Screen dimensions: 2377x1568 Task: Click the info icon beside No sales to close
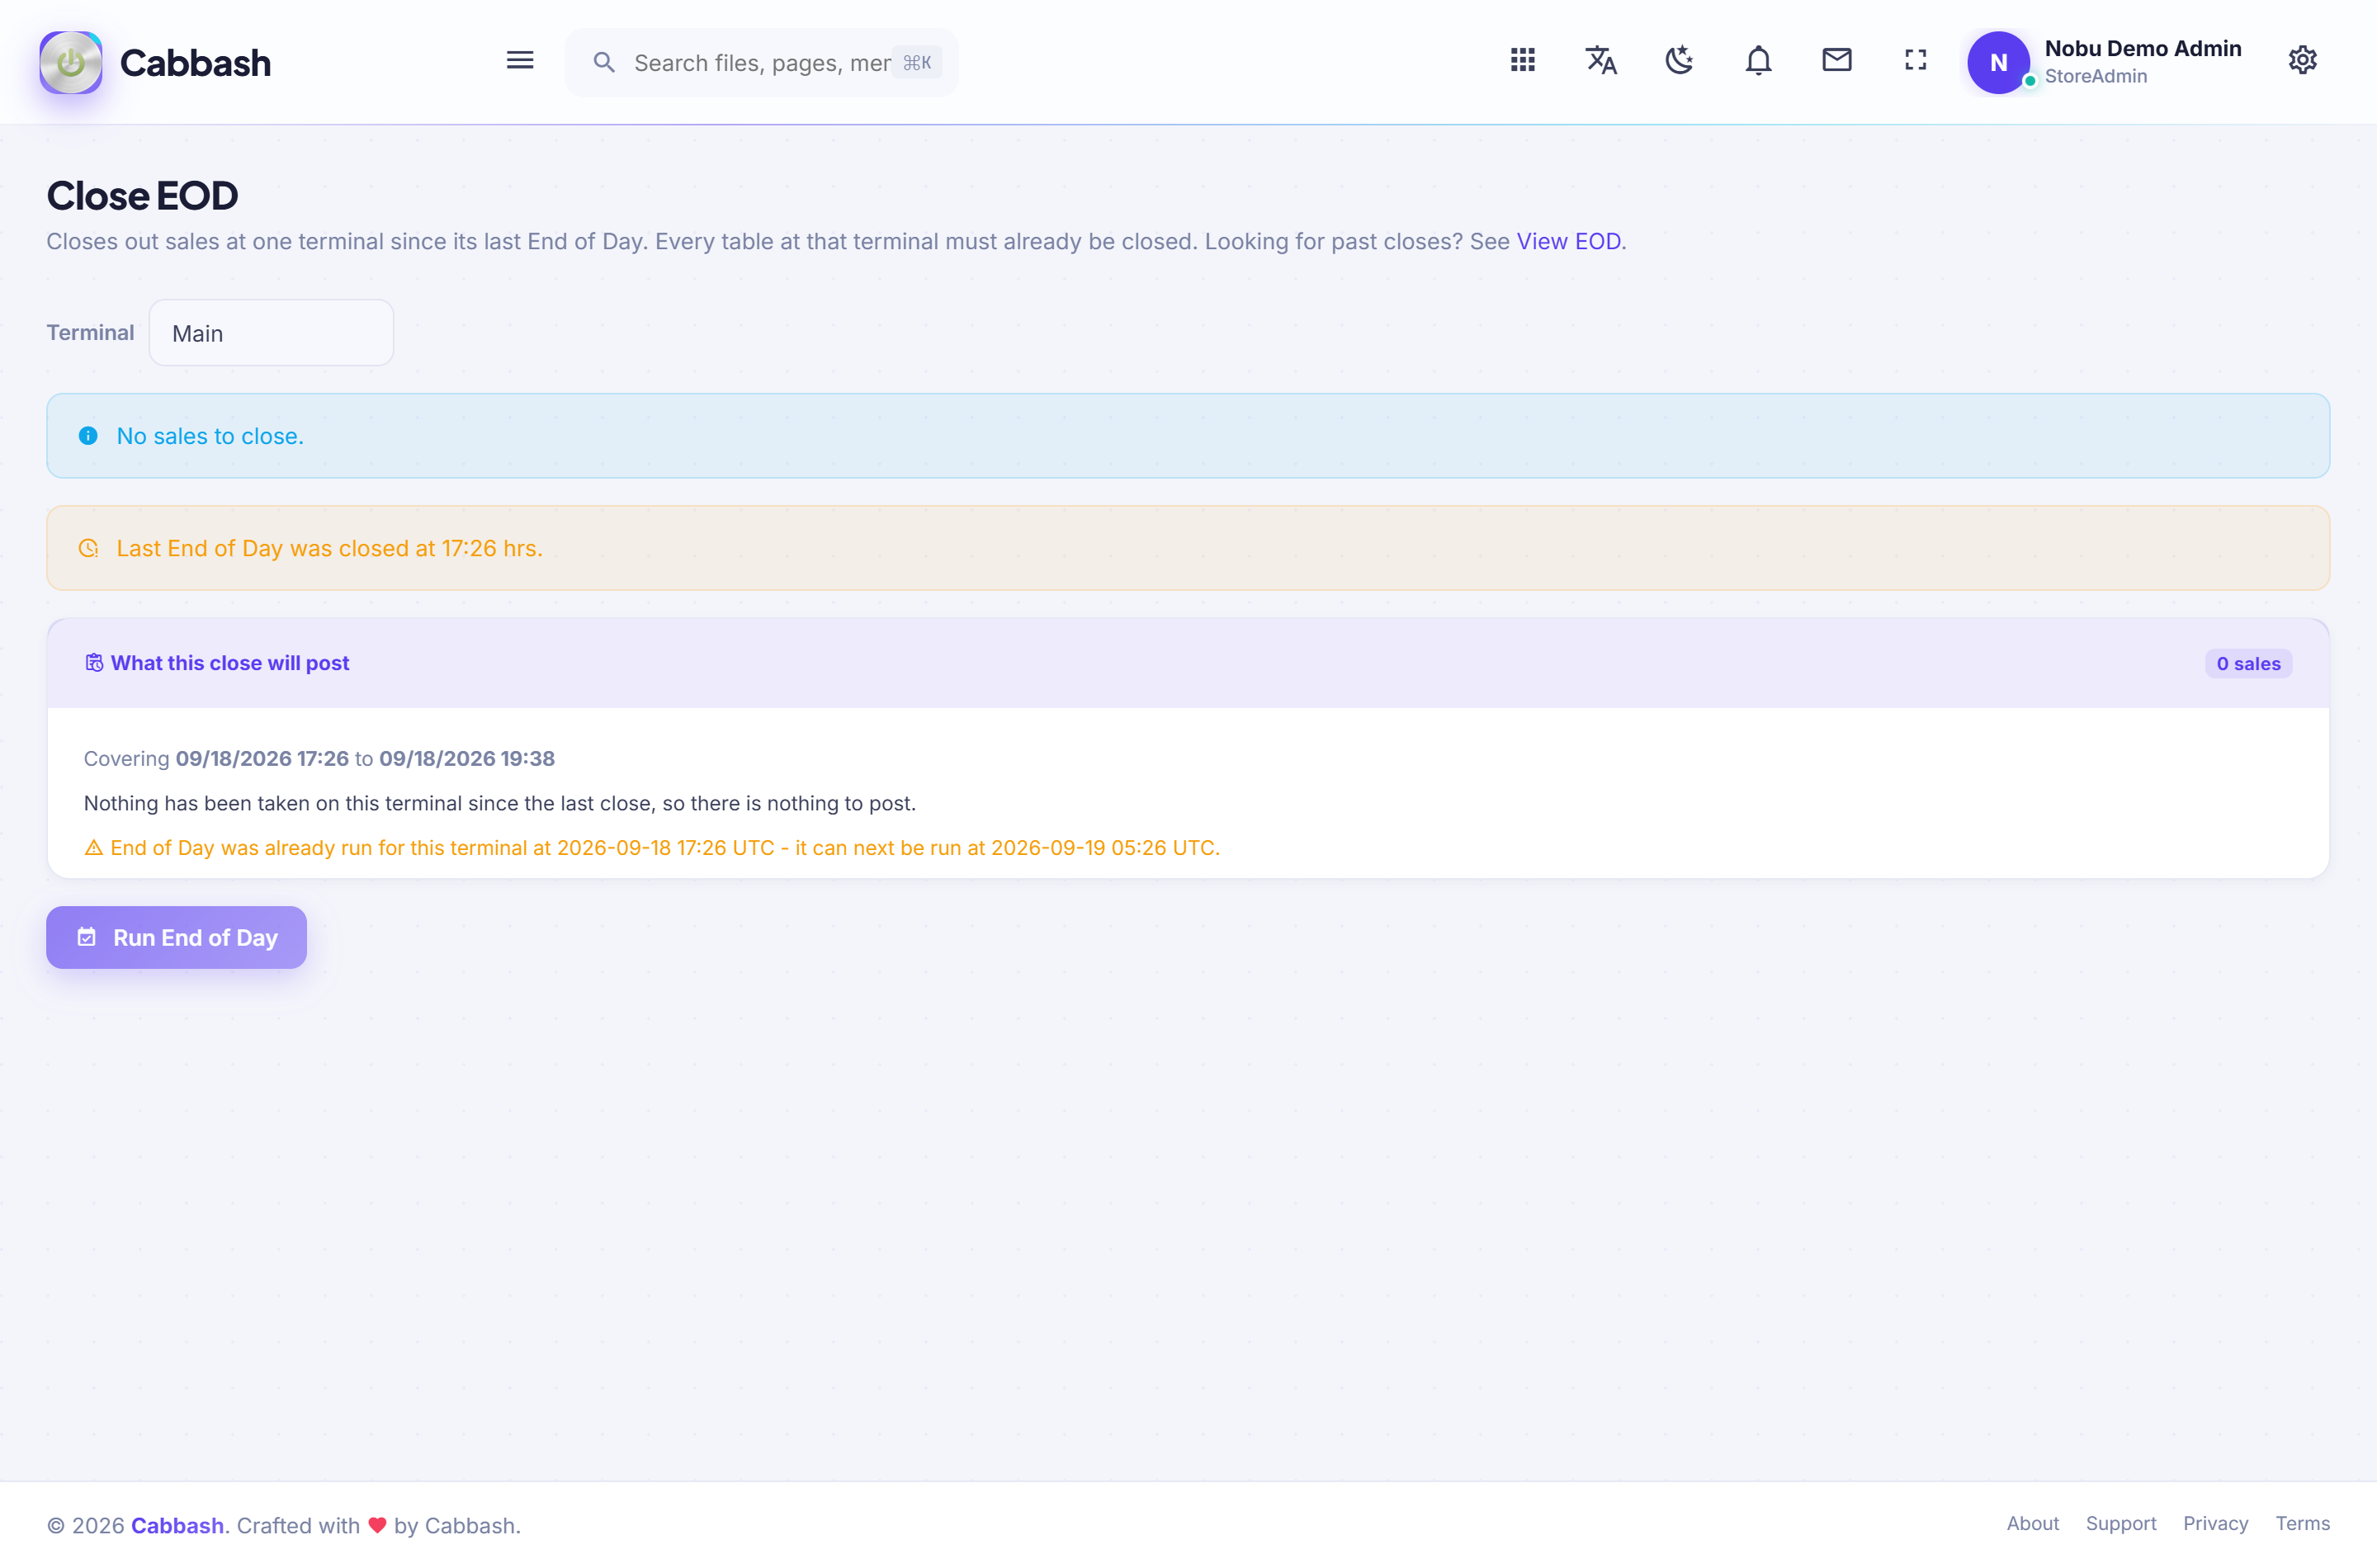click(x=88, y=436)
